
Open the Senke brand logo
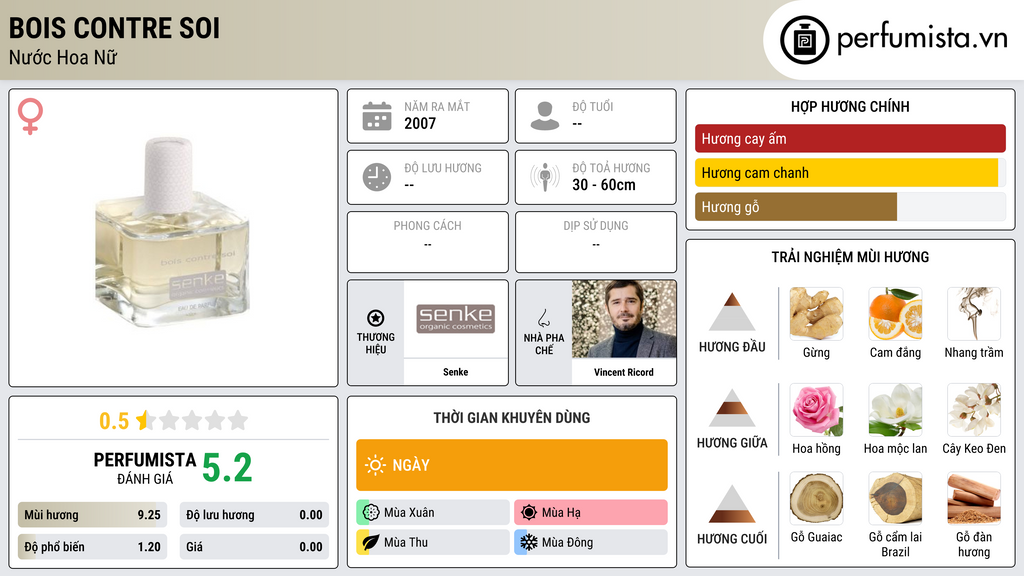(455, 319)
